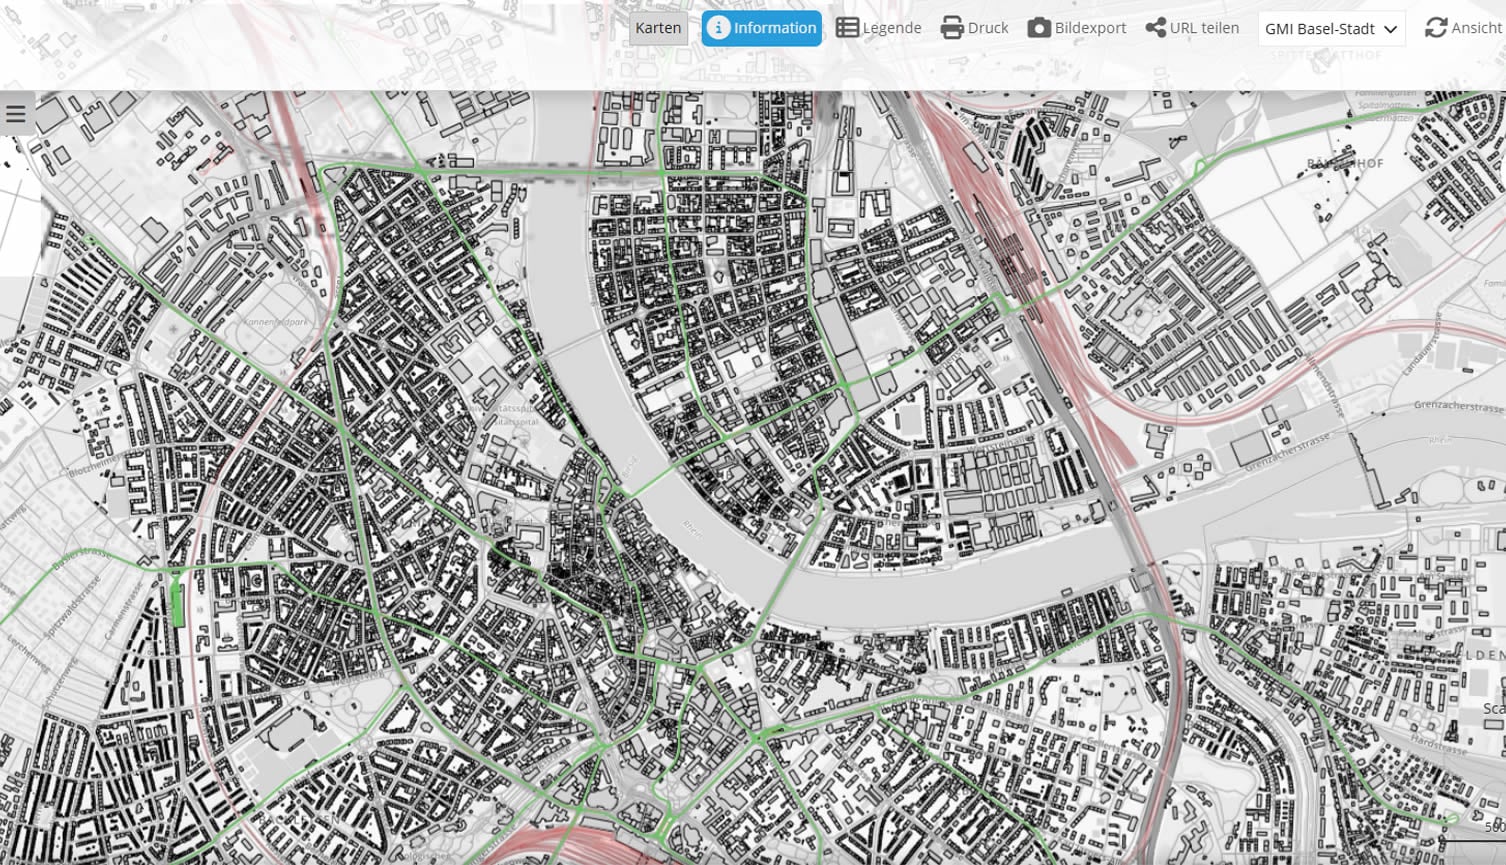Click the share icon for URL teilen
Viewport: 1506px width, 865px height.
1155,28
